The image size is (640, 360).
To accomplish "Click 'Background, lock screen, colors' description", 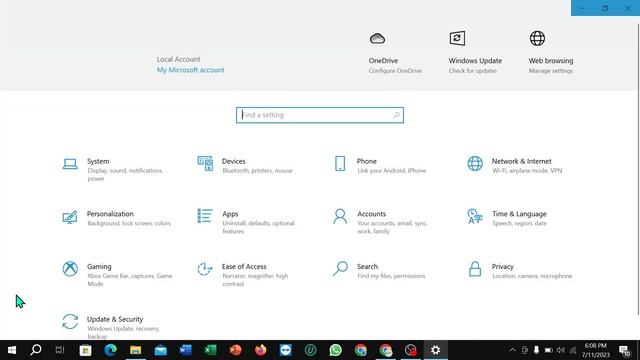I will (x=129, y=223).
